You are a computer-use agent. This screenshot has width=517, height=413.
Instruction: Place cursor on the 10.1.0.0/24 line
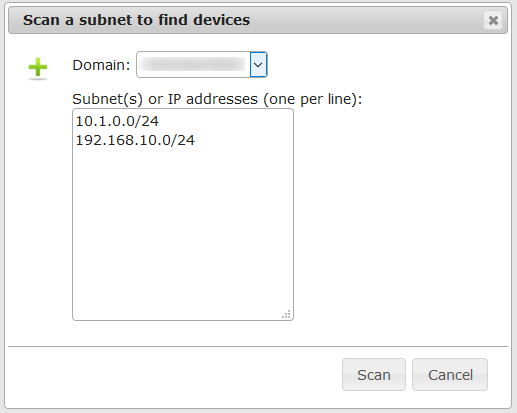[117, 121]
